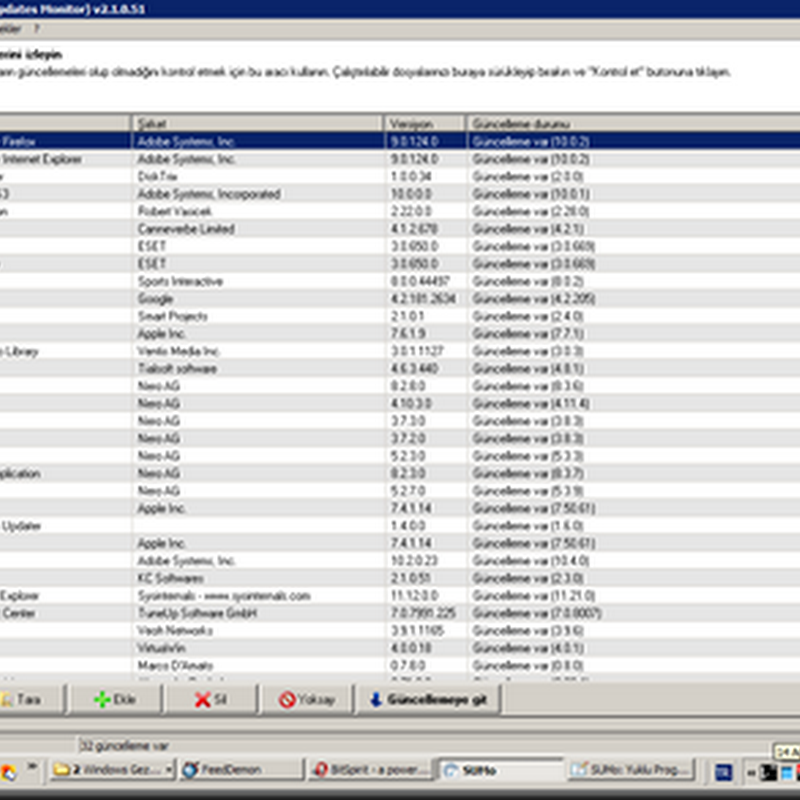The image size is (800, 800).
Task: Open the ? help menu
Action: tap(36, 29)
